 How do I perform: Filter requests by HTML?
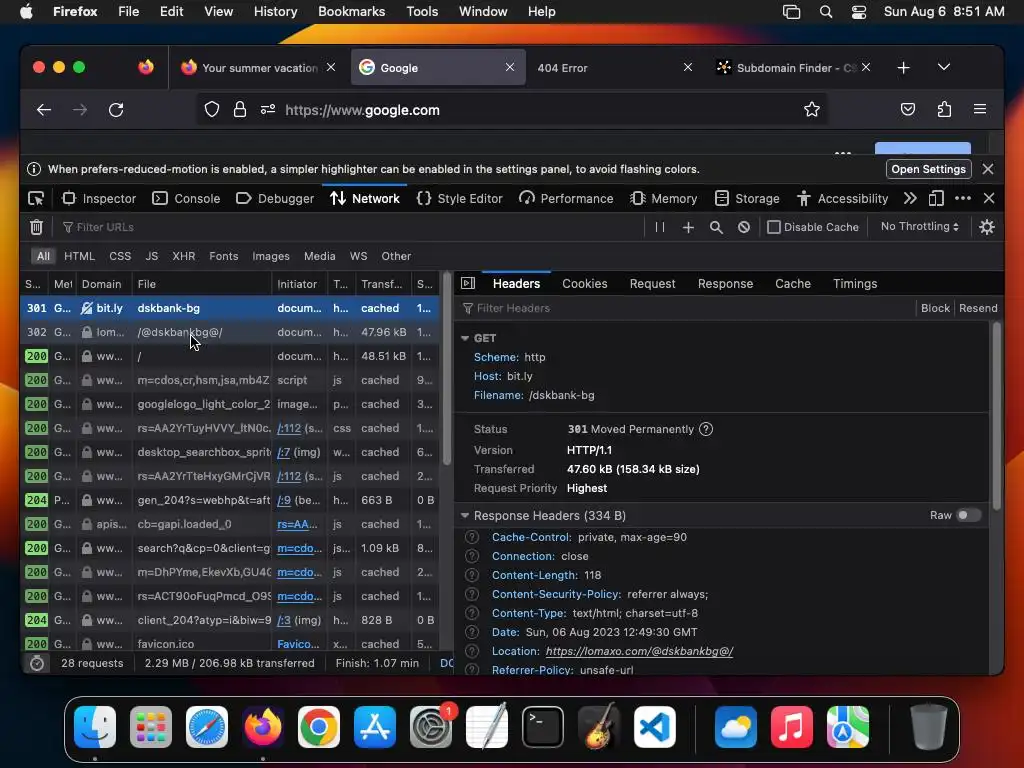(x=79, y=256)
